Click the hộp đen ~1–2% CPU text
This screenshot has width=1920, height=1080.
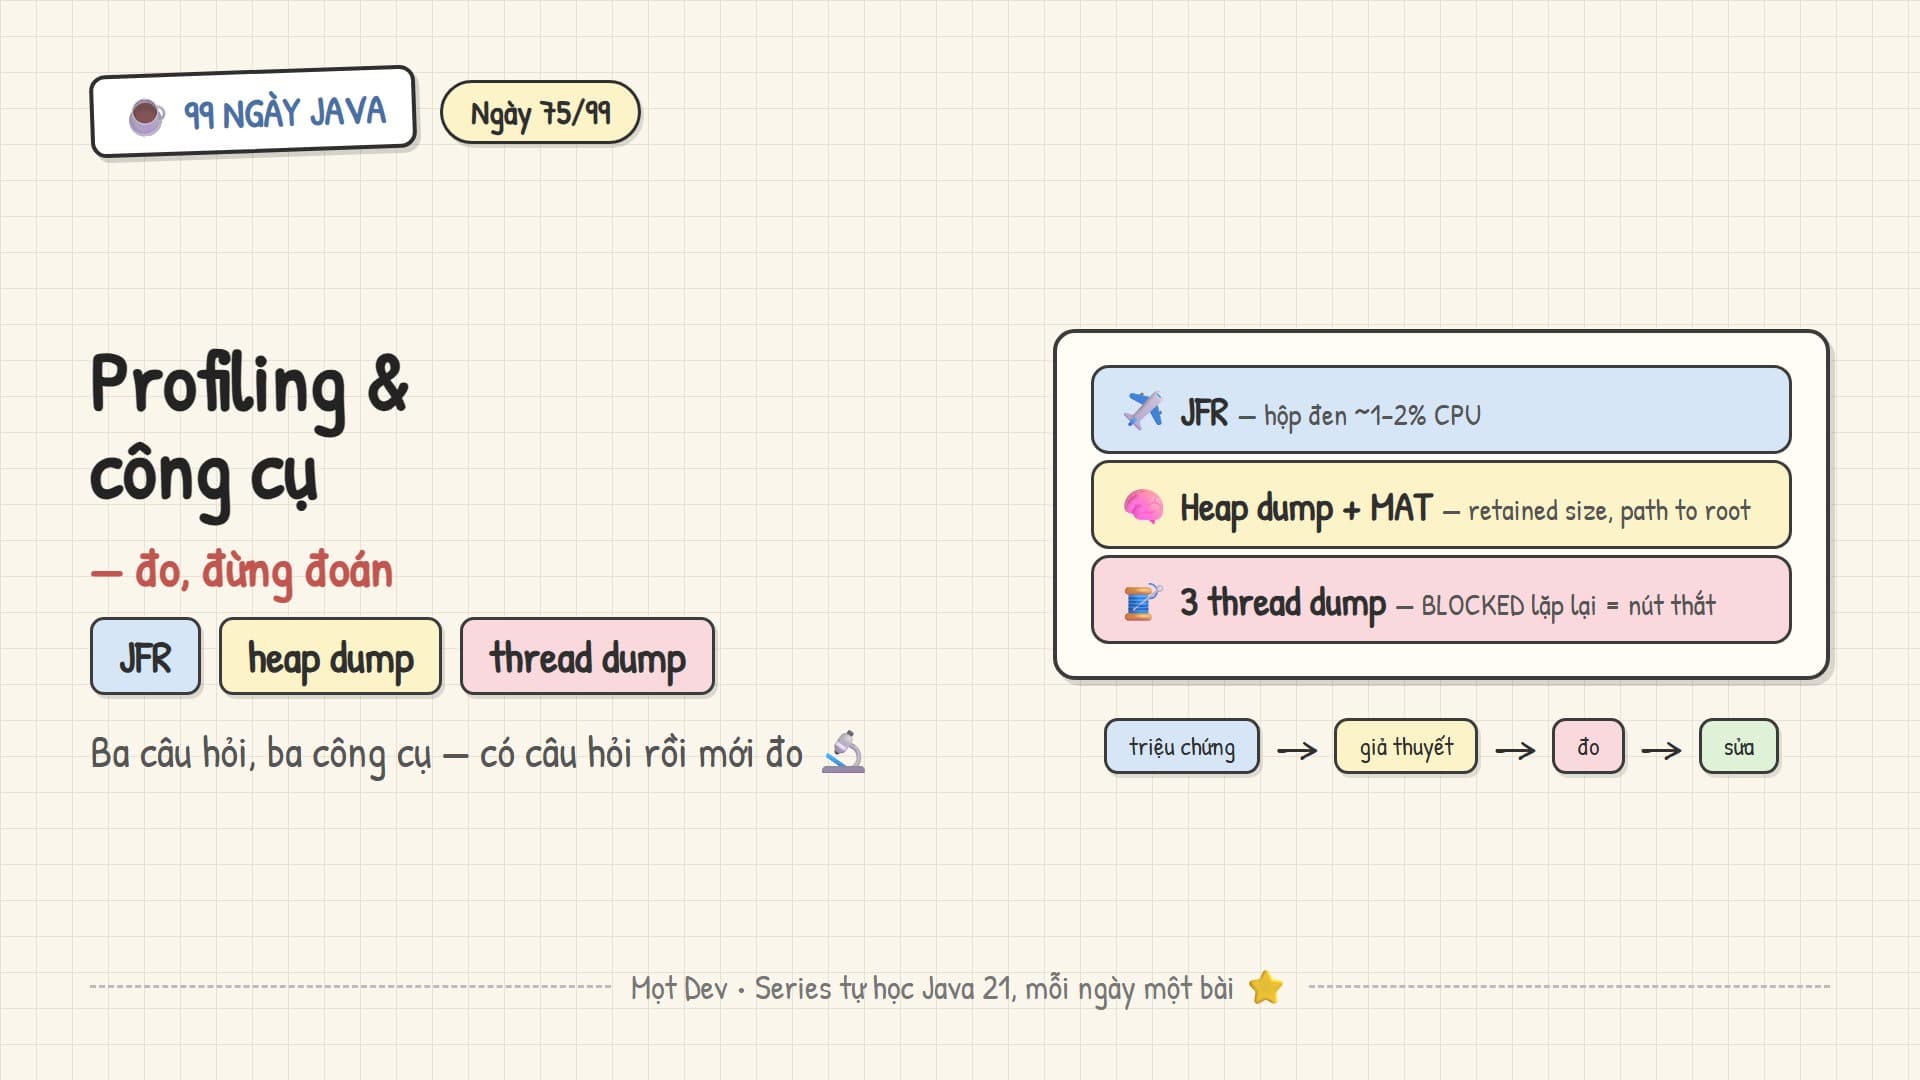point(1372,416)
